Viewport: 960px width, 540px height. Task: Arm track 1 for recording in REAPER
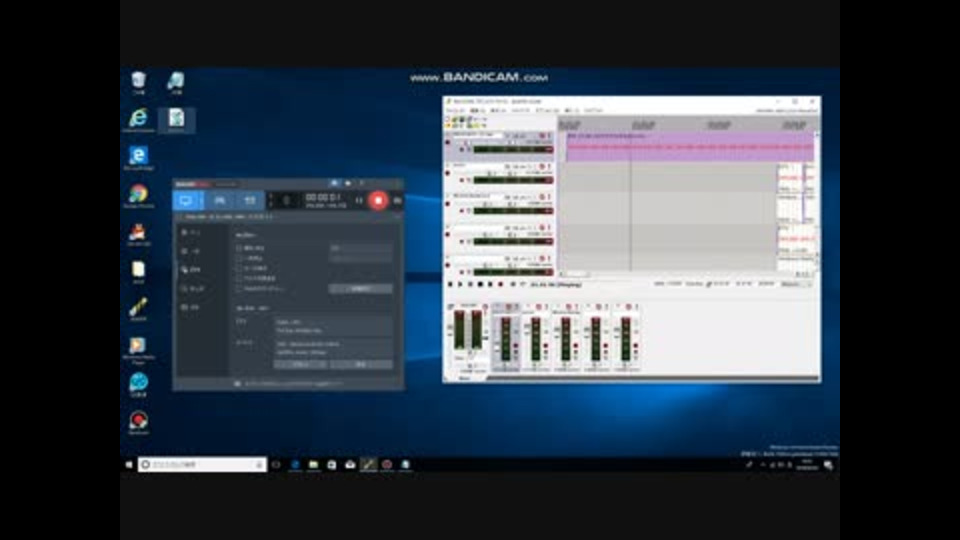tap(448, 142)
